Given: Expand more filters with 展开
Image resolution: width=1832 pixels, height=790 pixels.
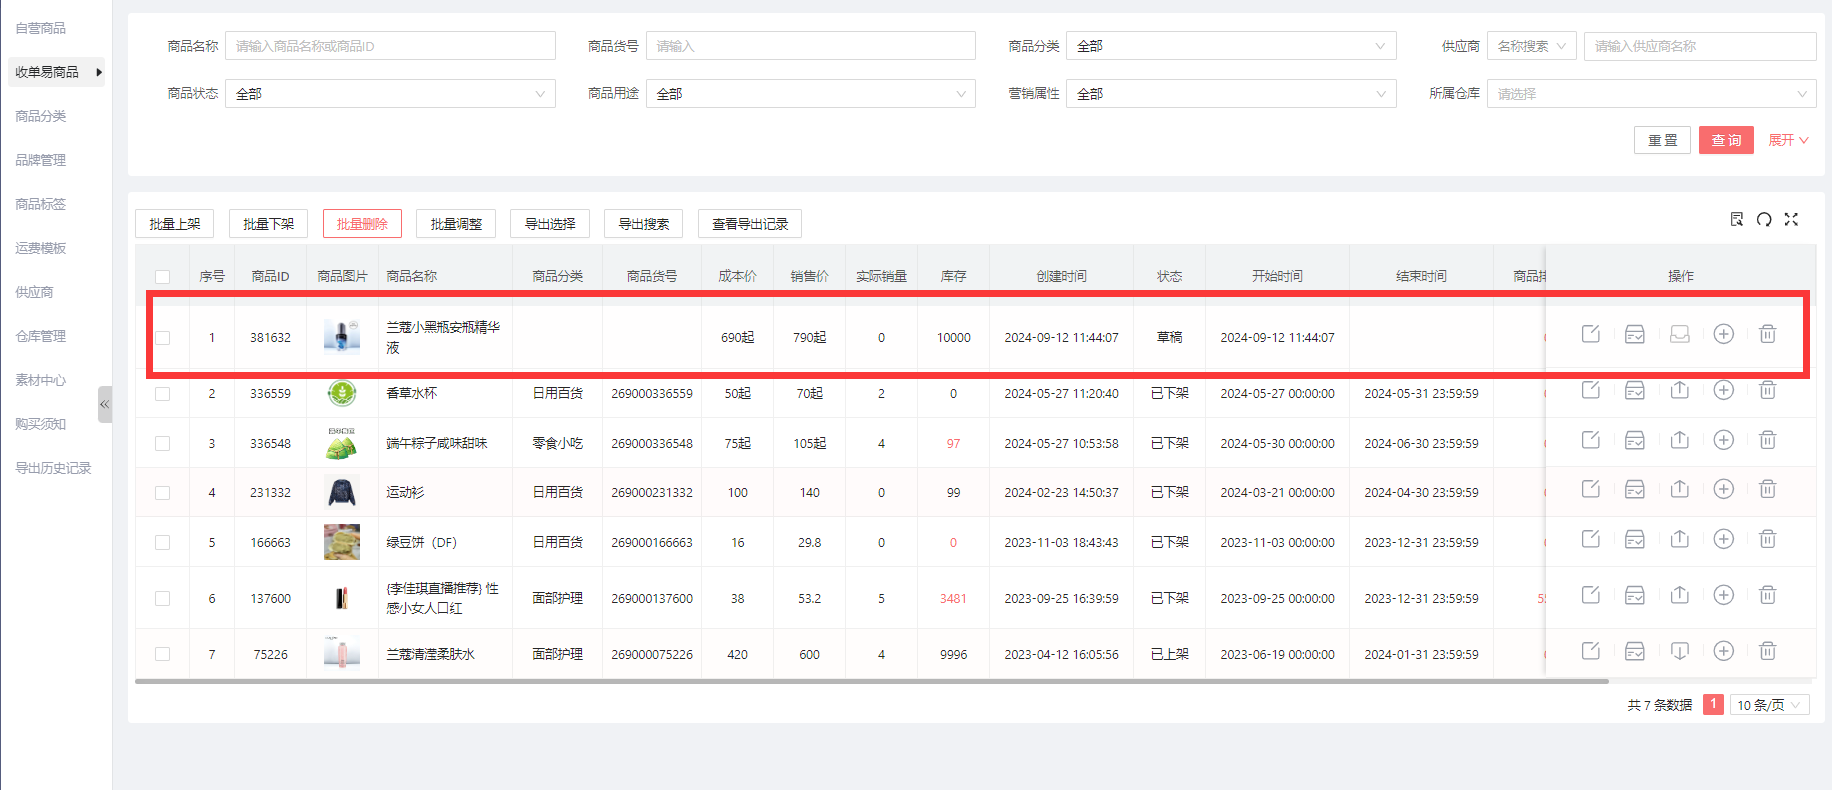Looking at the screenshot, I should click(1788, 140).
